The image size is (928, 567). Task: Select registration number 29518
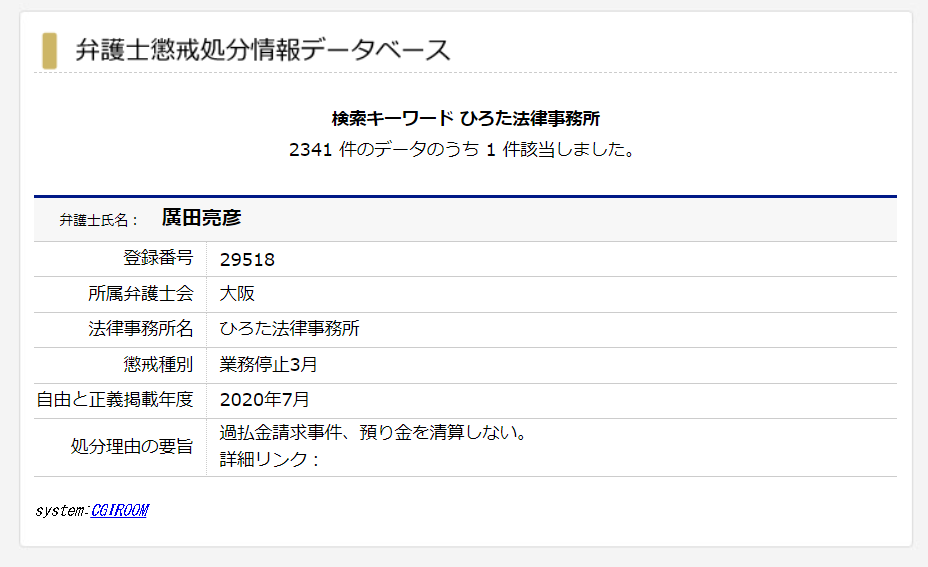pyautogui.click(x=247, y=260)
